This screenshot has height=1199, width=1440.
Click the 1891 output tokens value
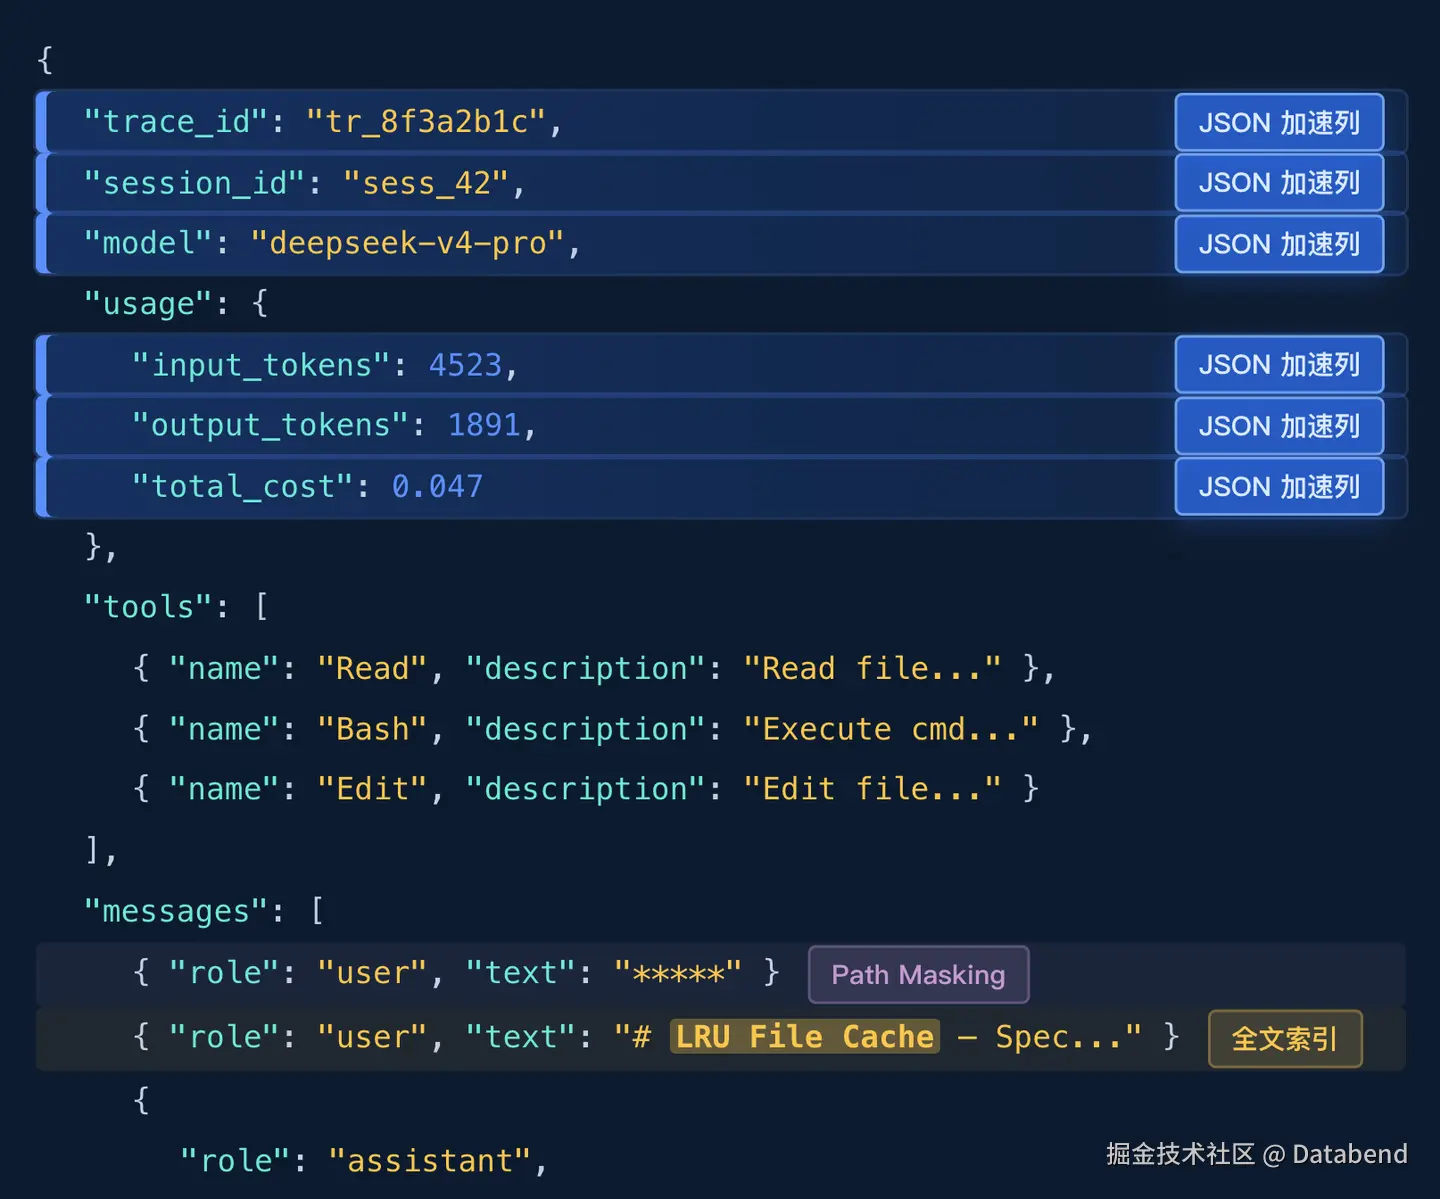click(484, 425)
